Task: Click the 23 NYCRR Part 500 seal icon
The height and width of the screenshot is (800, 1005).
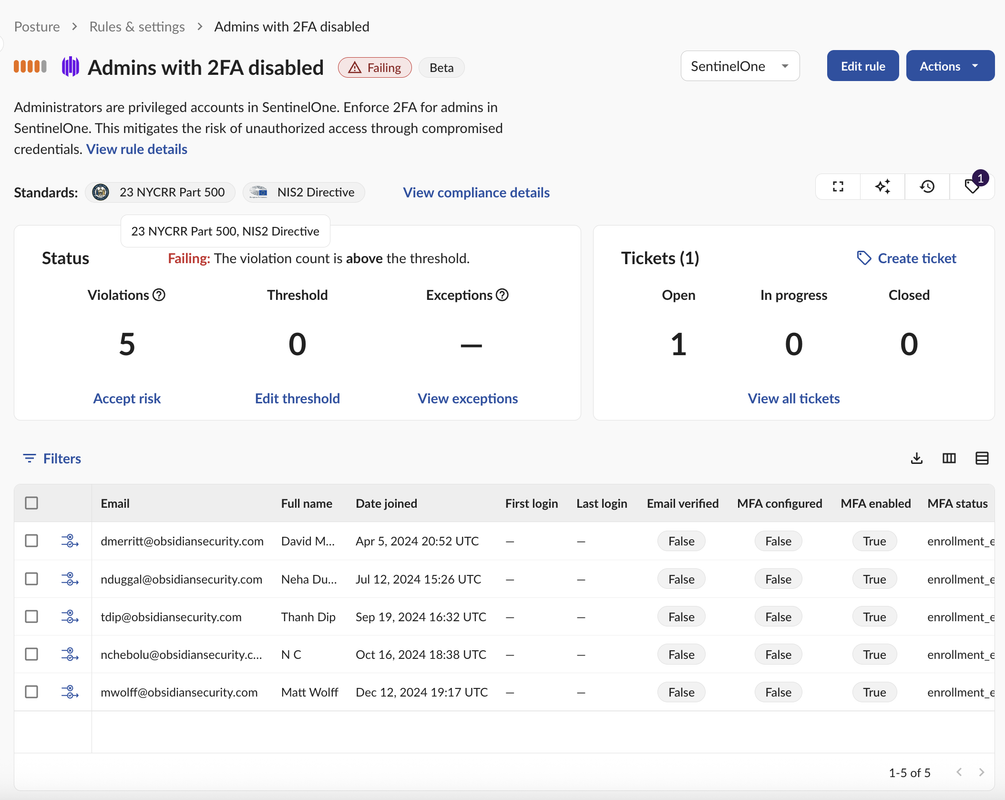Action: pyautogui.click(x=101, y=192)
